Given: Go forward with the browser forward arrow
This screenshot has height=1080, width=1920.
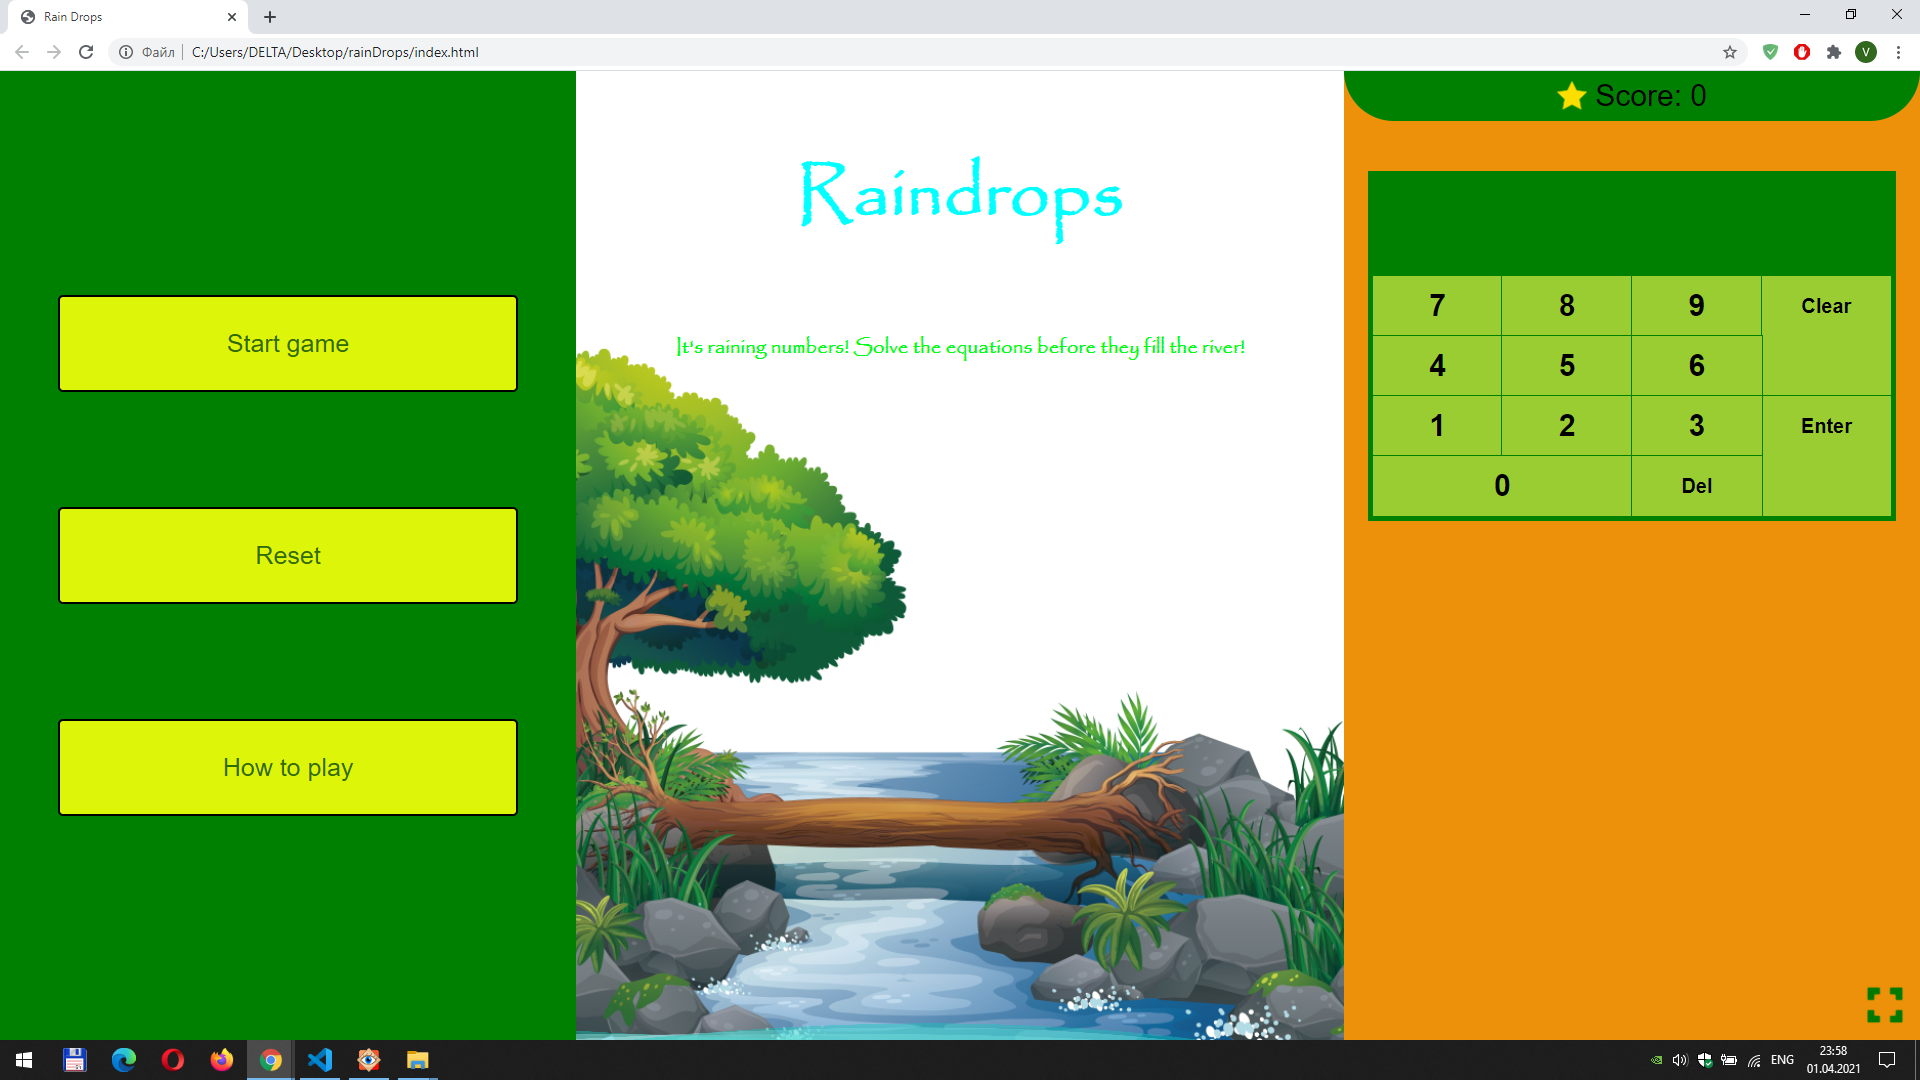Looking at the screenshot, I should [54, 52].
